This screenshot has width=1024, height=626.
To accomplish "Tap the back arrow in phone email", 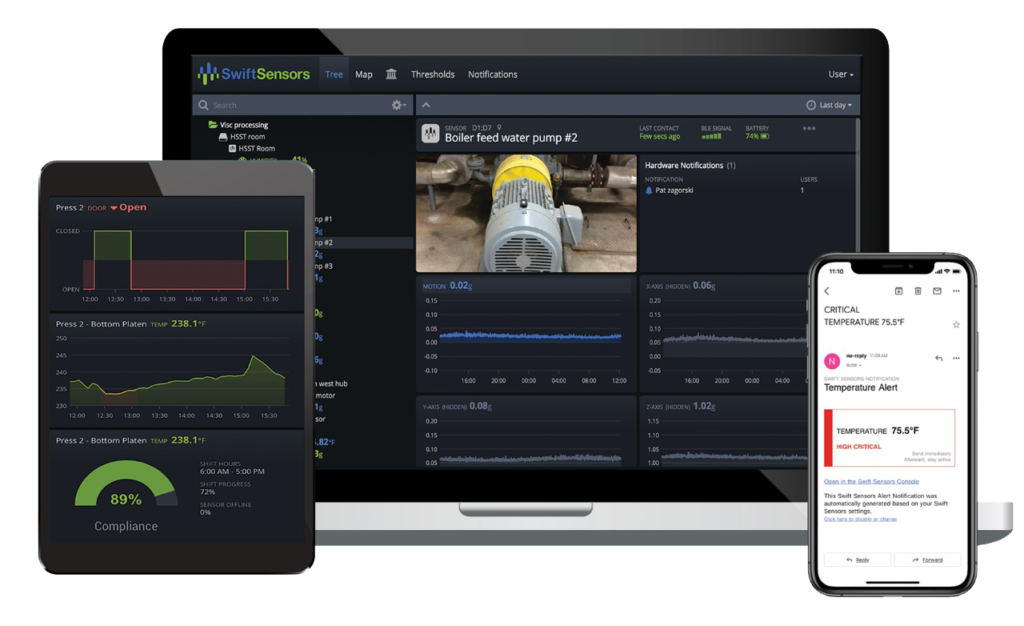I will (x=827, y=291).
